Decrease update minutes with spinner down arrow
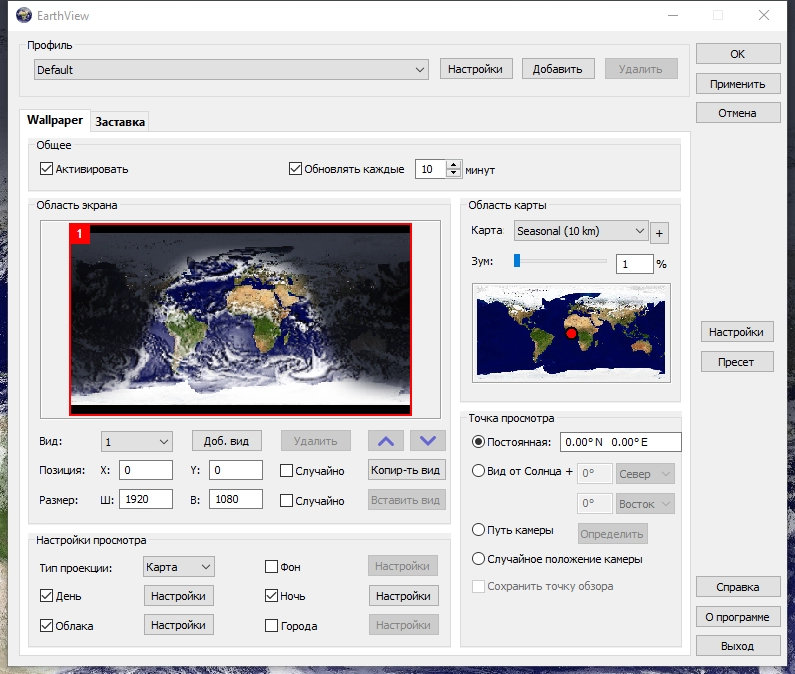Screen dimensions: 795x674 (453, 173)
